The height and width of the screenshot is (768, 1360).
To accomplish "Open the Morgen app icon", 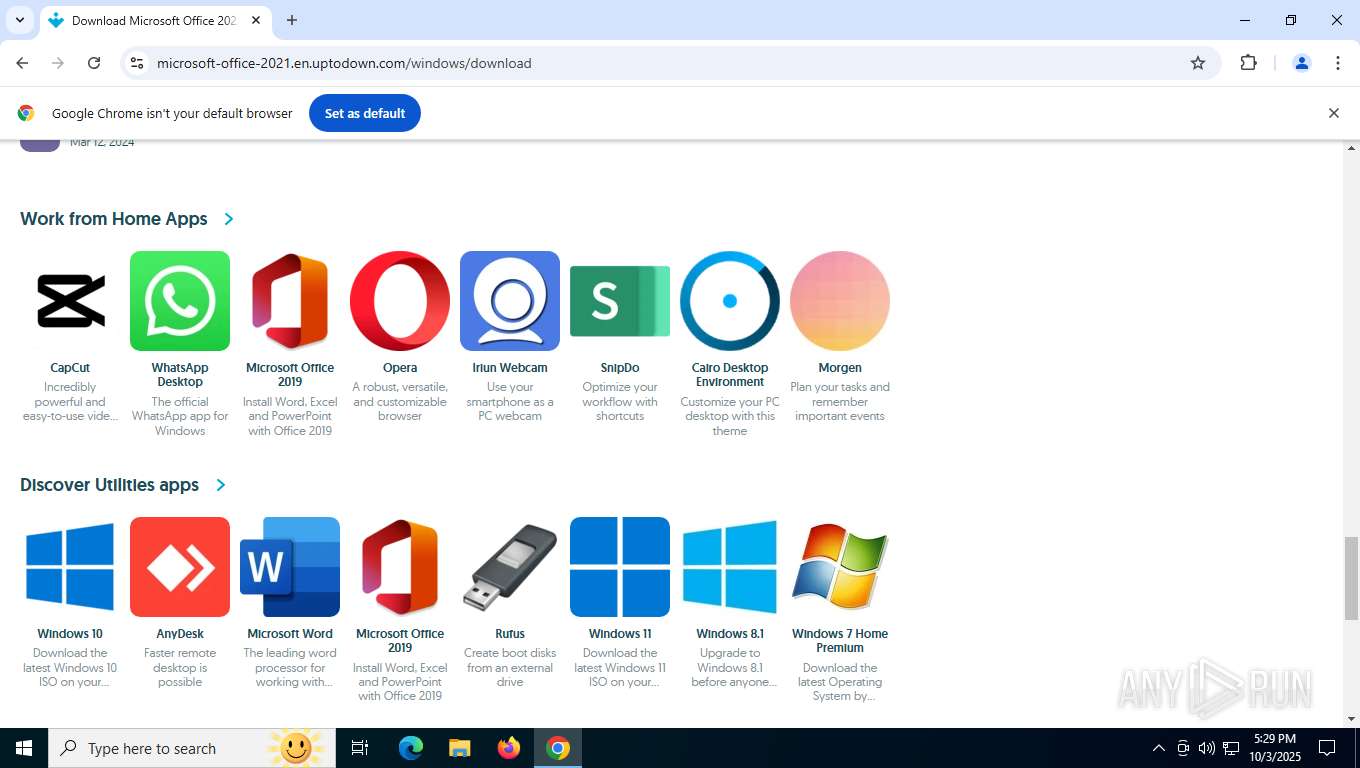I will tap(840, 301).
